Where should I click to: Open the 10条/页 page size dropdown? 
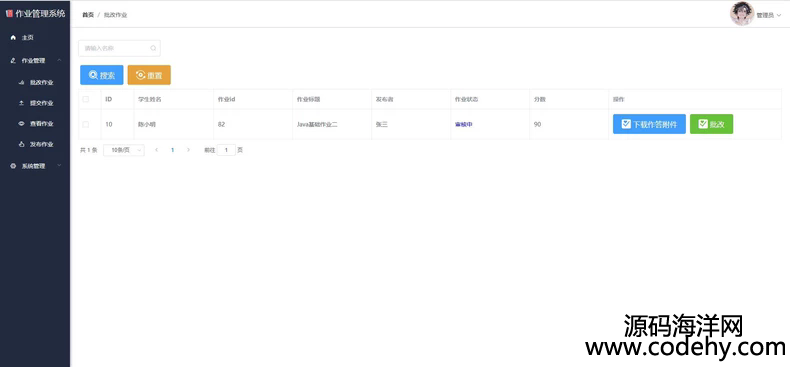124,150
